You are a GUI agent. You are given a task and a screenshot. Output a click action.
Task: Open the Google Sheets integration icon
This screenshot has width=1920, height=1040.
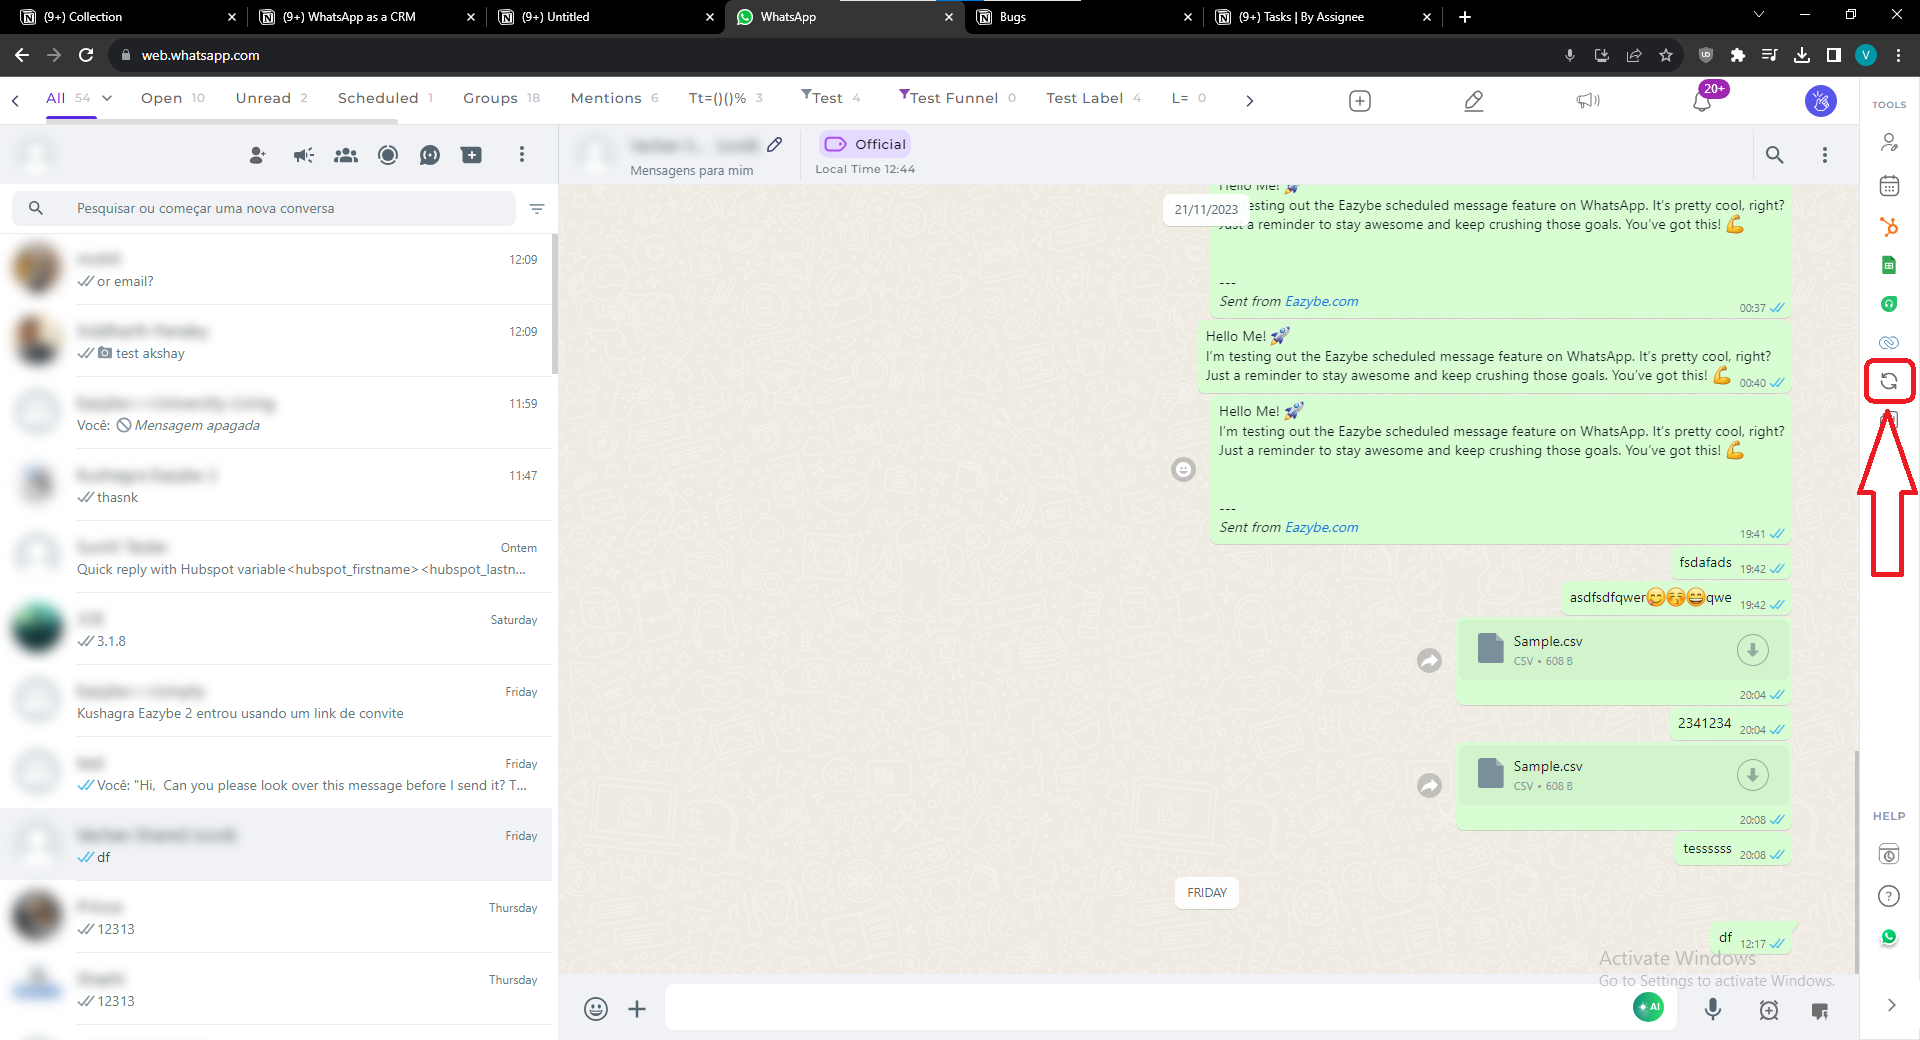coord(1888,265)
